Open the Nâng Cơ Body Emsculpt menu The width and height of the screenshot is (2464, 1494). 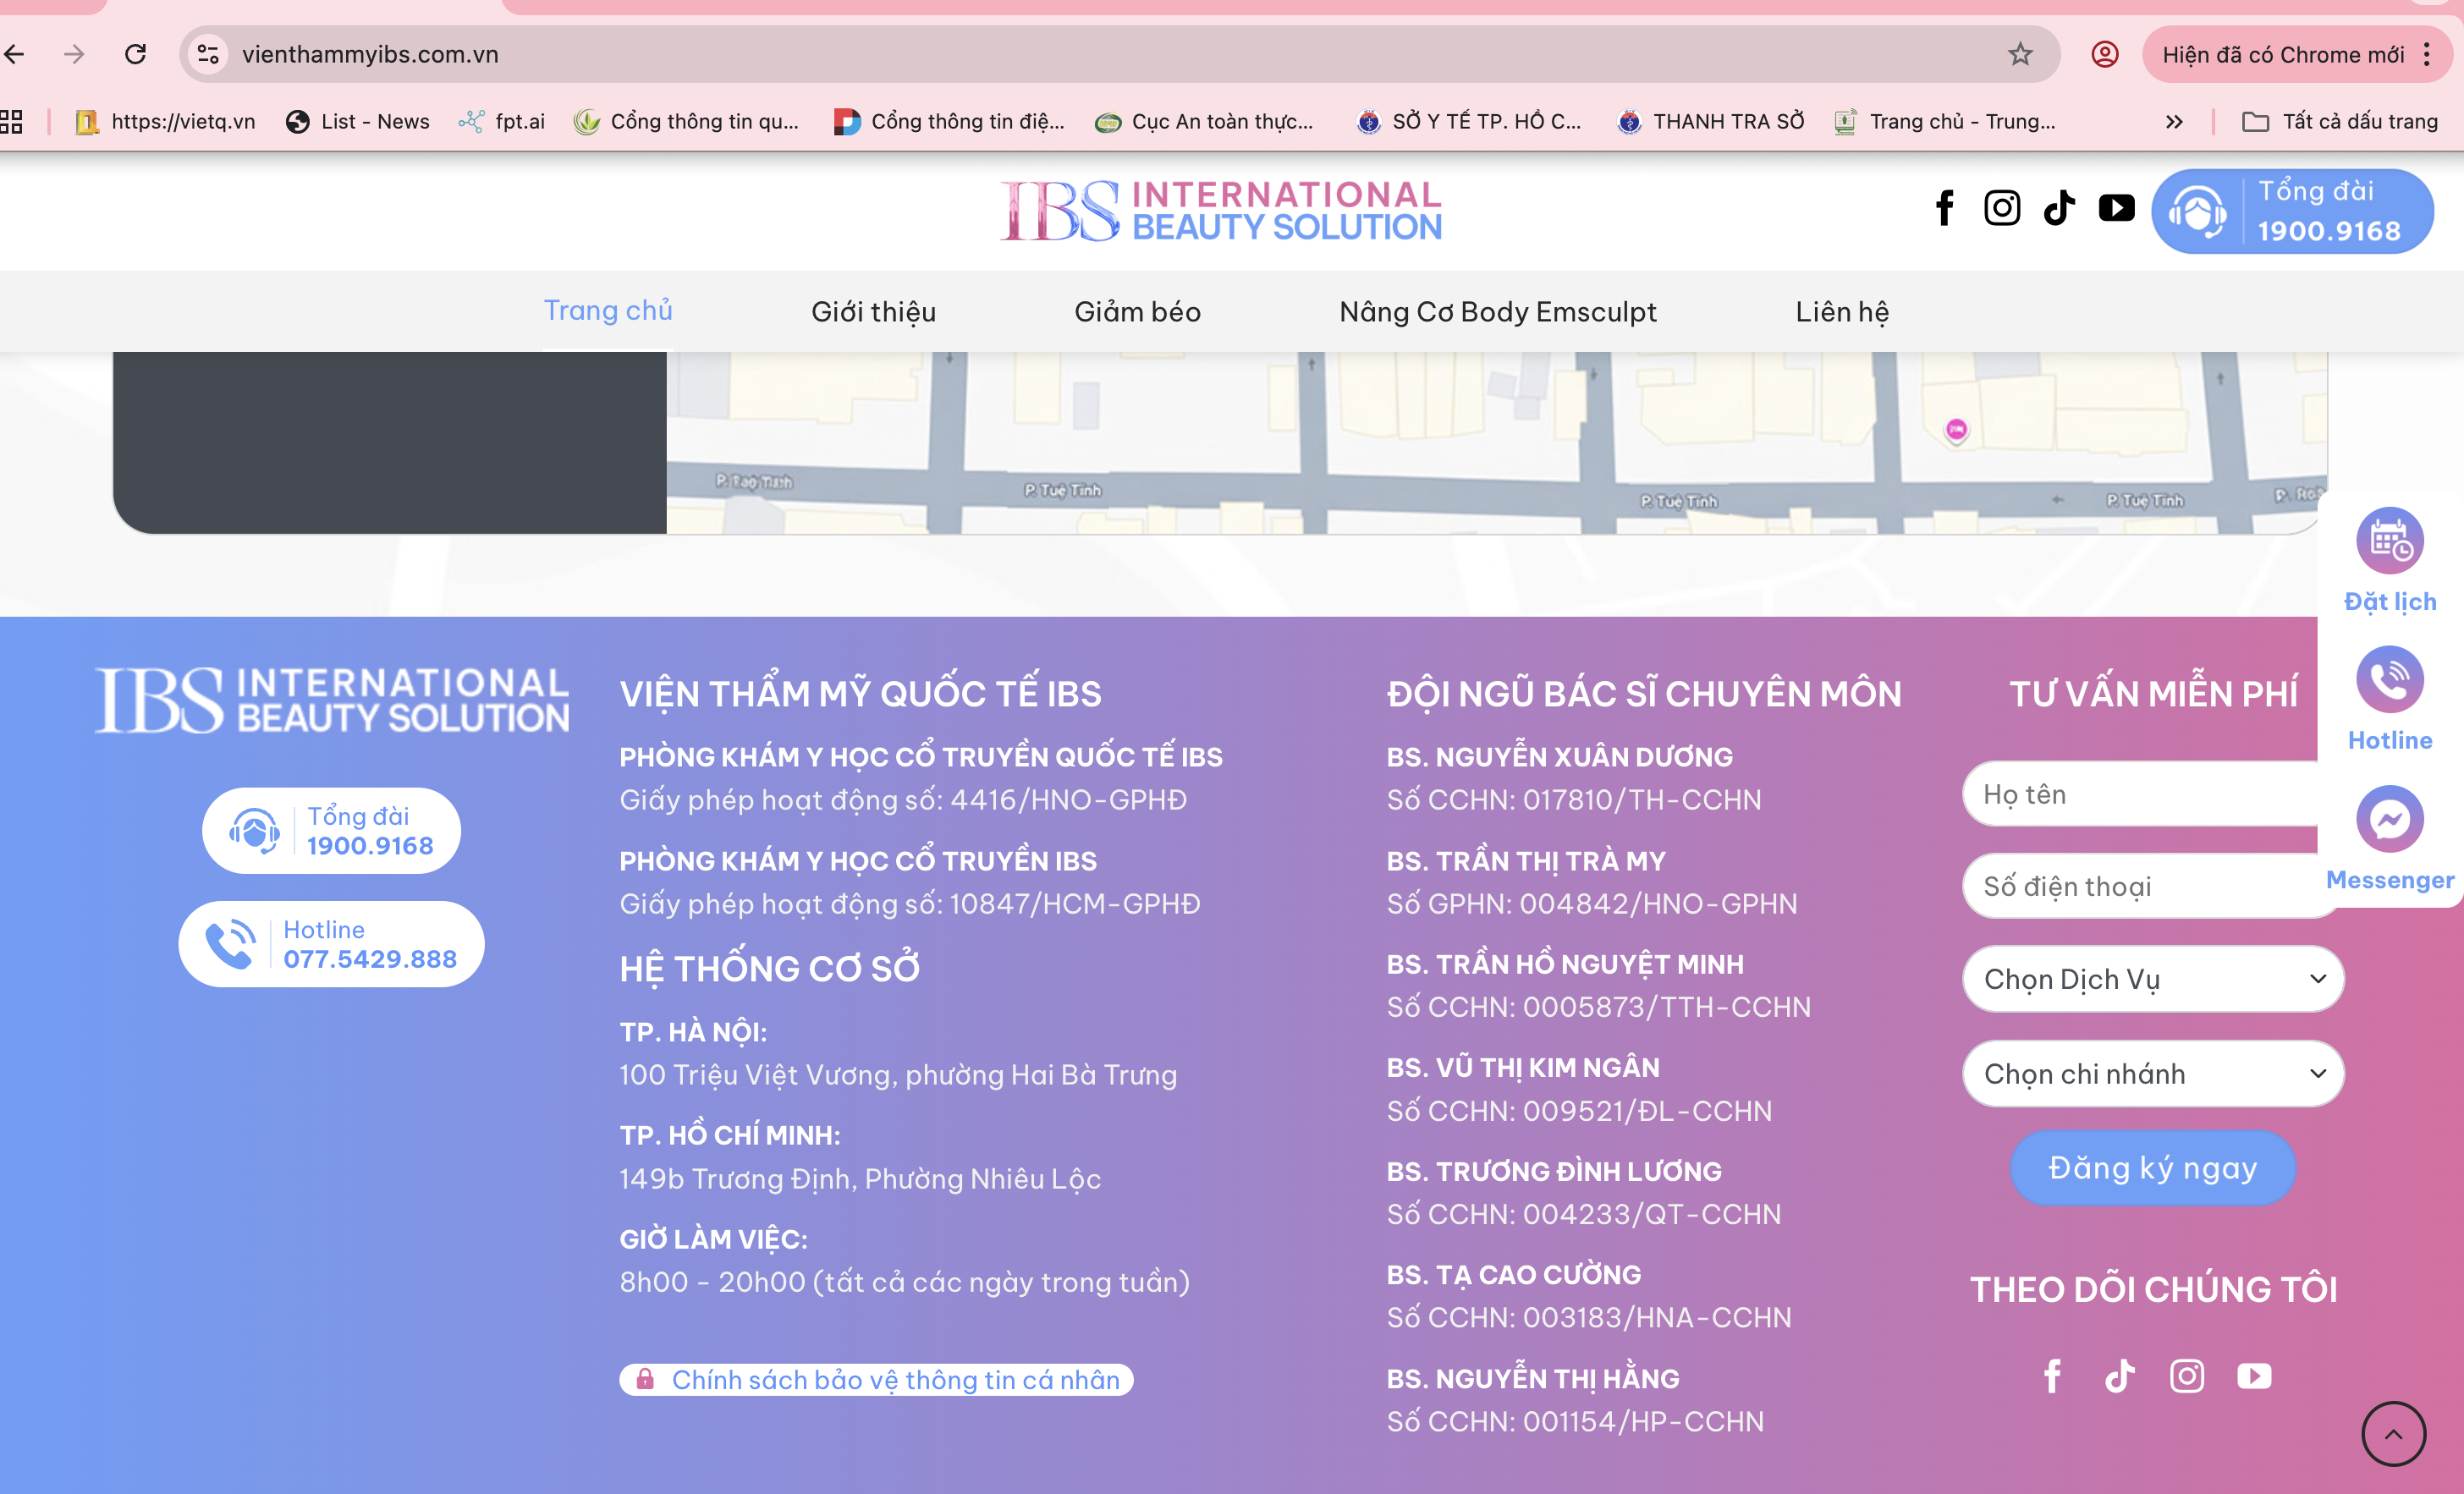point(1497,312)
